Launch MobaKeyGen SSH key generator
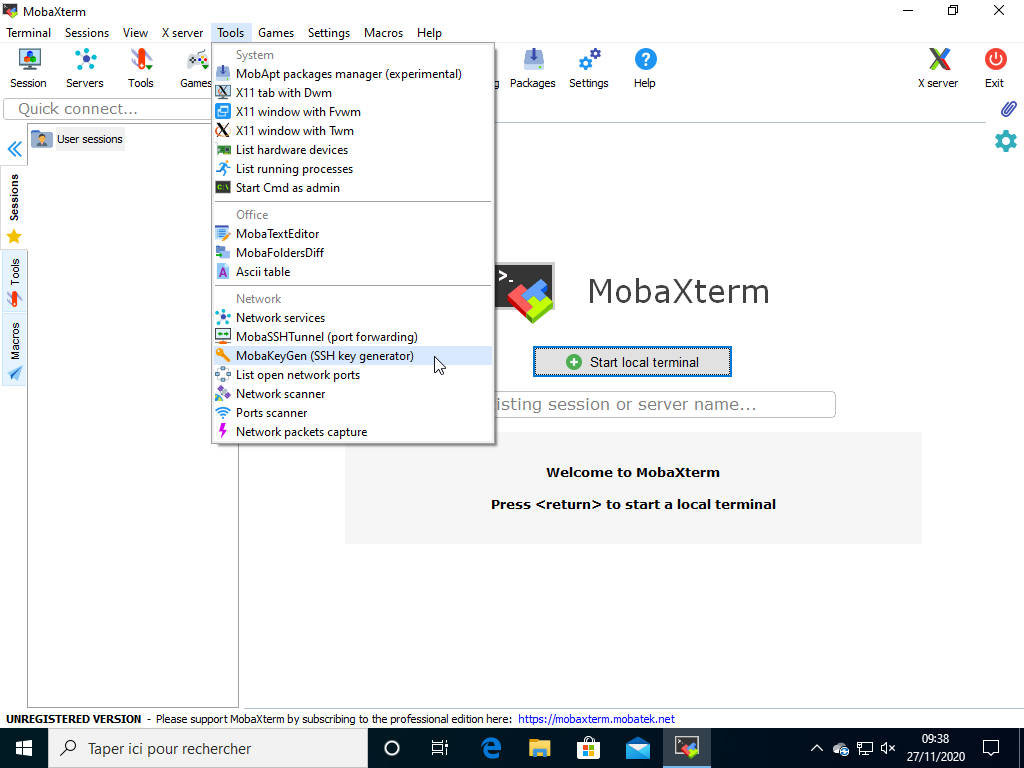1024x768 pixels. tap(353, 356)
